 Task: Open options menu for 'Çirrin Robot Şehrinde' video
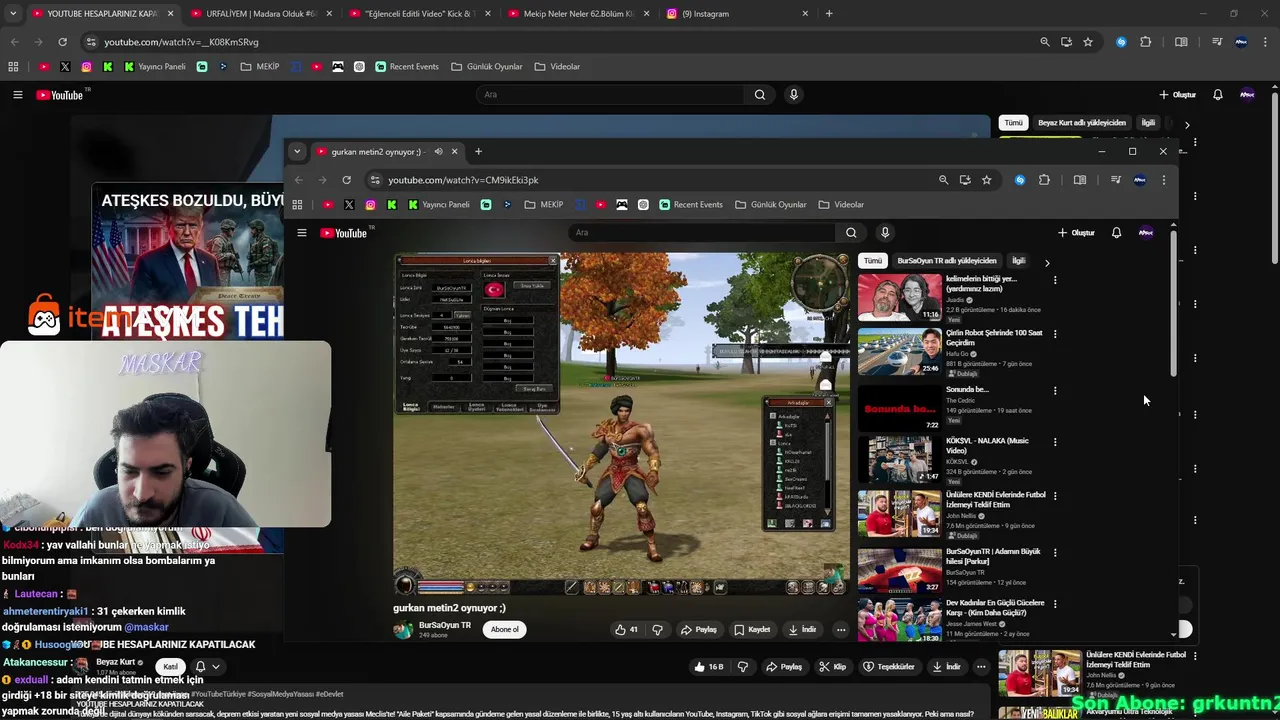[1055, 334]
